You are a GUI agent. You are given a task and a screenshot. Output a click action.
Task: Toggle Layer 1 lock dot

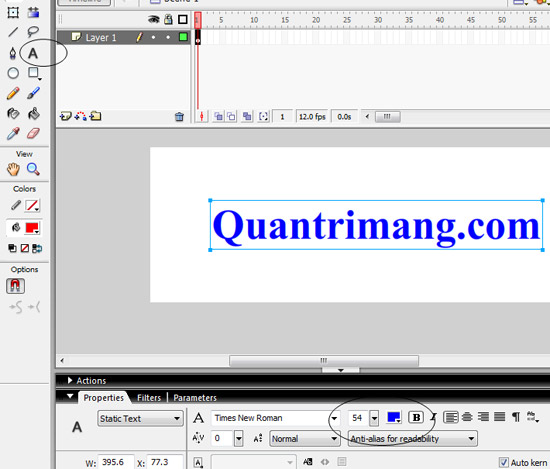click(x=168, y=37)
